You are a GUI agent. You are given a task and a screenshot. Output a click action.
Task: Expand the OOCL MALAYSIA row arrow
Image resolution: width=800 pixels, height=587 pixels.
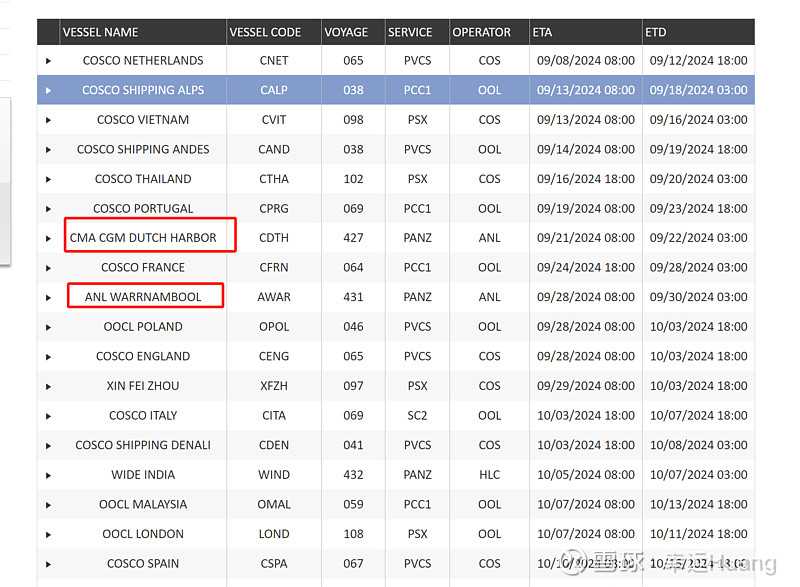coord(48,504)
